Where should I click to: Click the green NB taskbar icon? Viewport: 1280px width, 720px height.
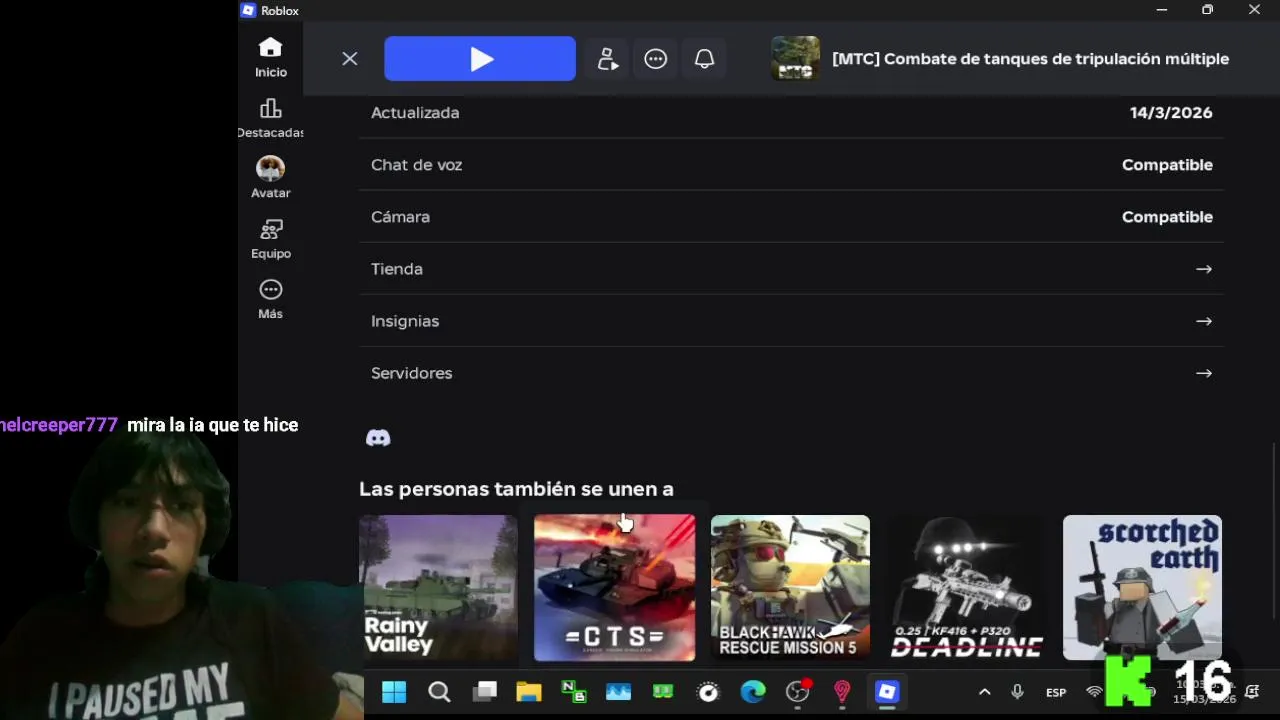(x=574, y=692)
